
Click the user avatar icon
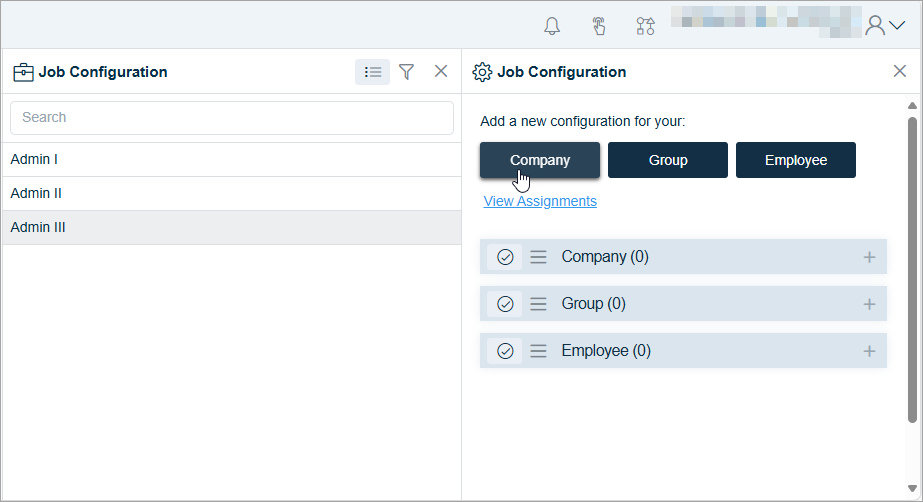[x=875, y=25]
